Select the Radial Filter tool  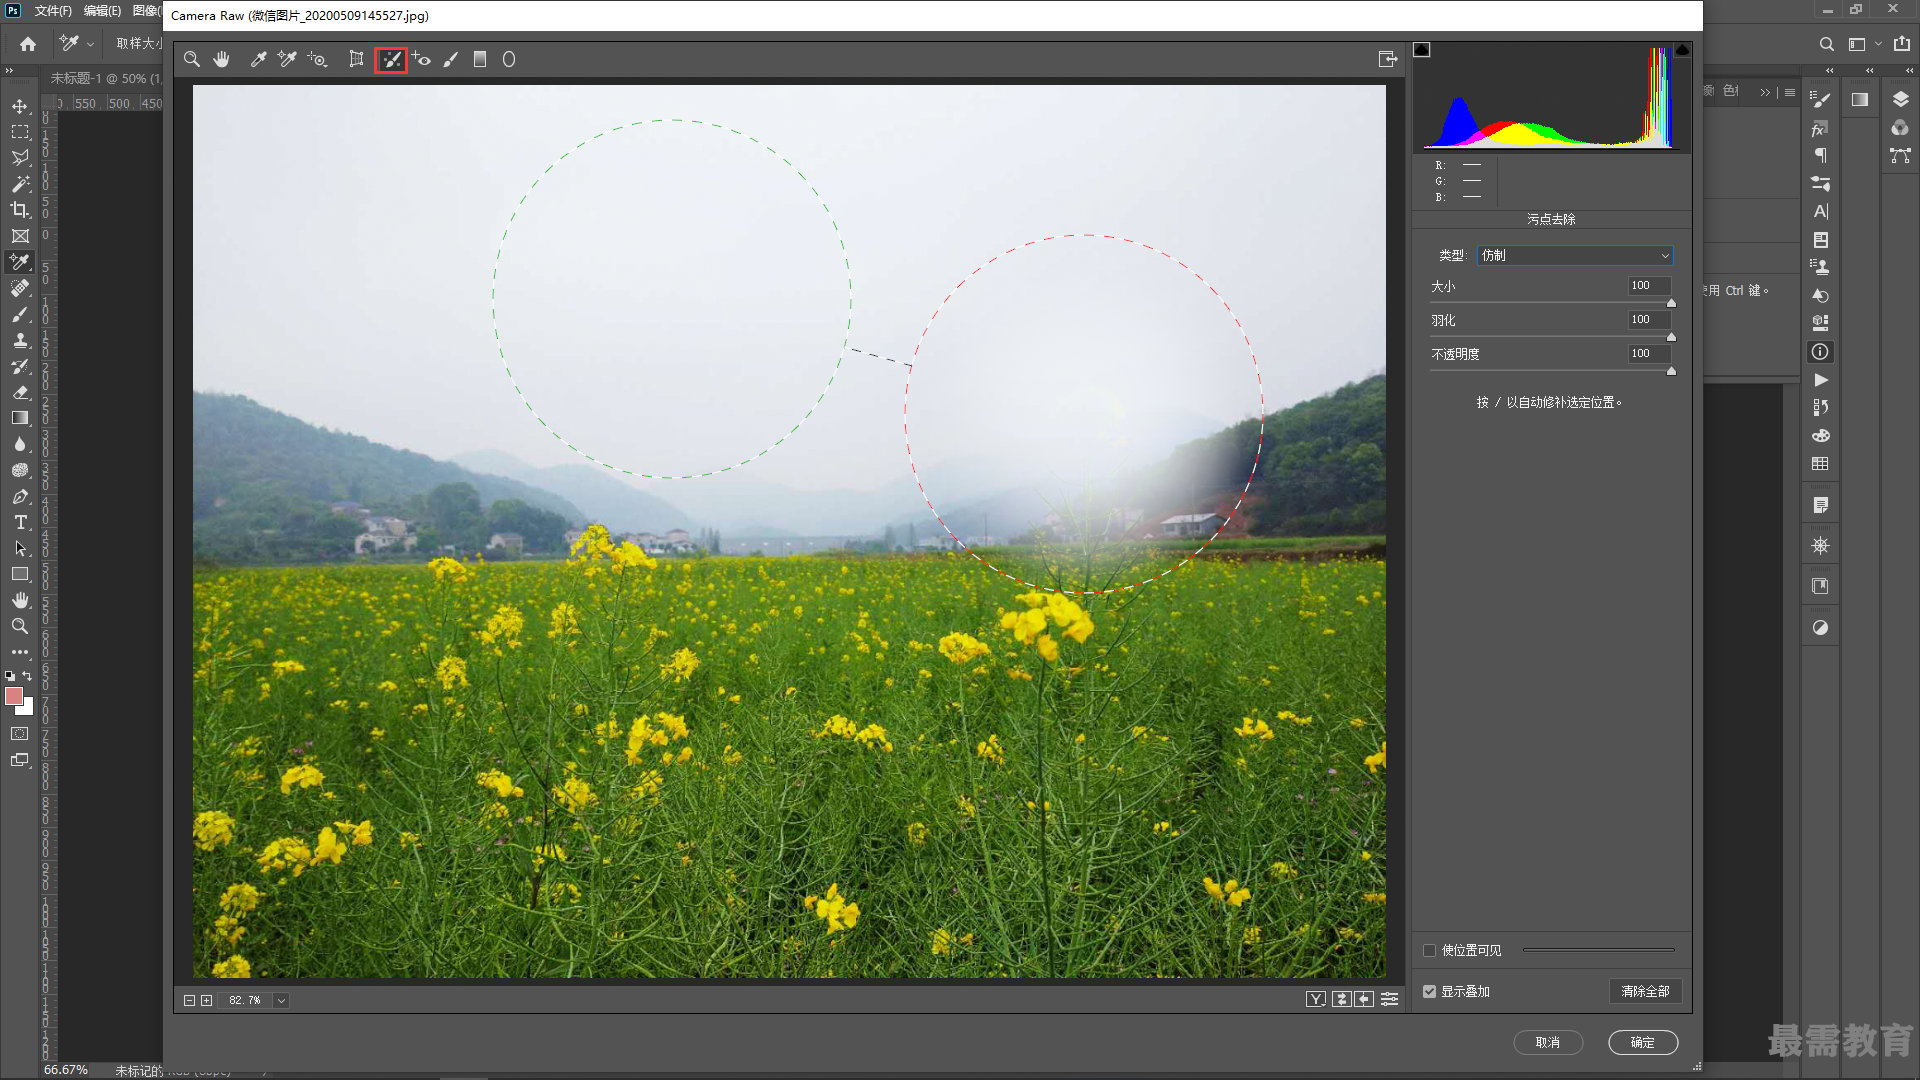pos(509,60)
